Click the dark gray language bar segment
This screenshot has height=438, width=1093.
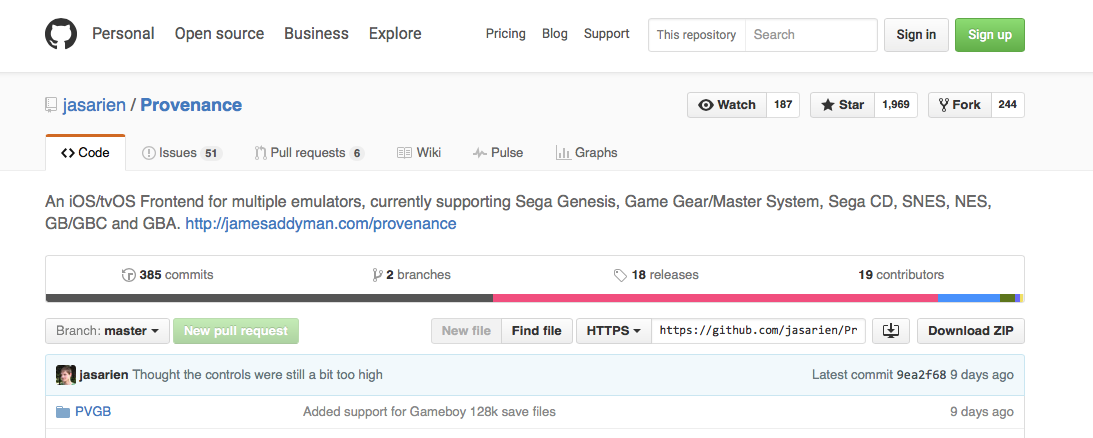point(269,298)
